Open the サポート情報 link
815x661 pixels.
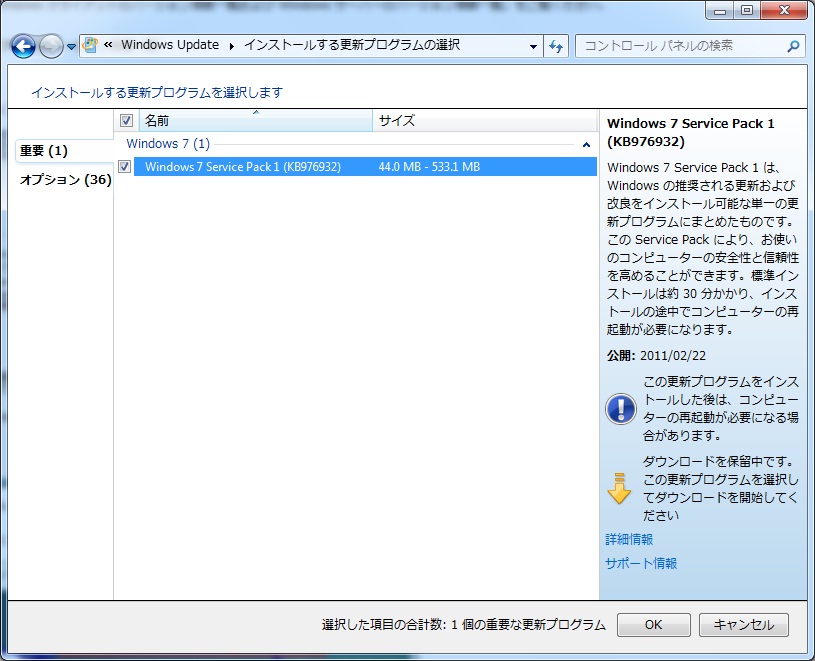pos(641,563)
